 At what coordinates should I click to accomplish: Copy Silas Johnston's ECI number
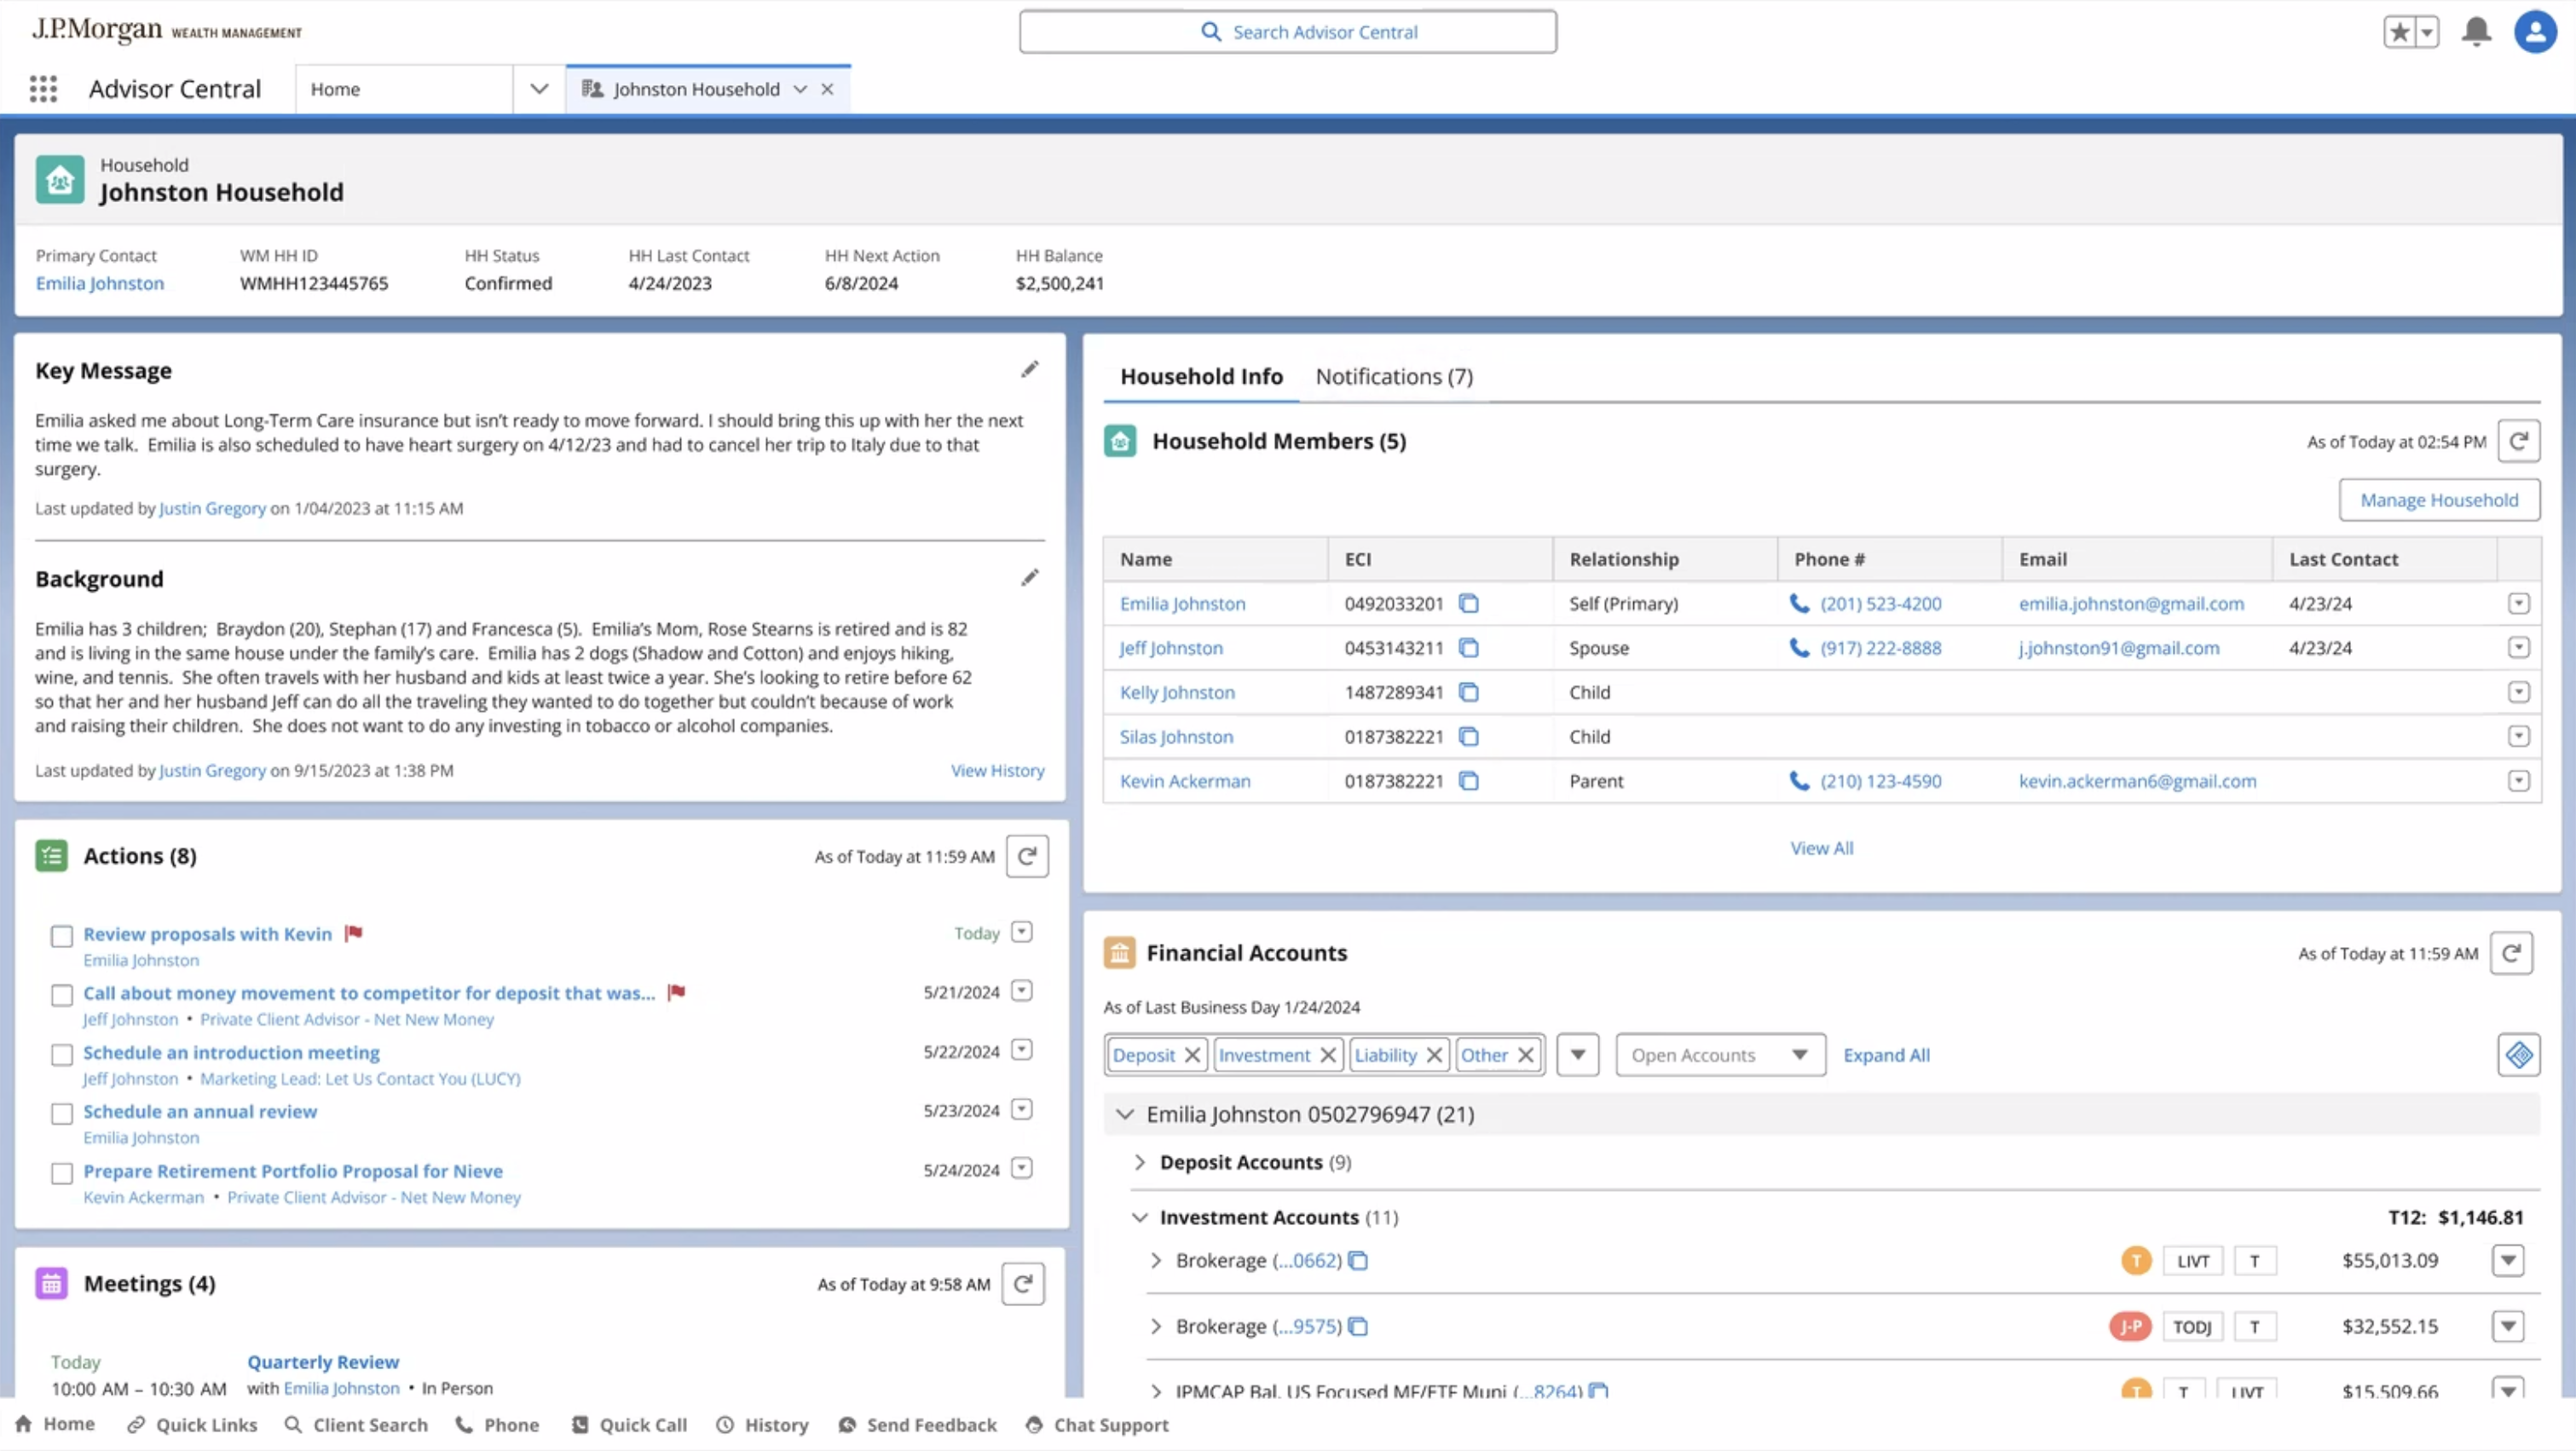1468,737
